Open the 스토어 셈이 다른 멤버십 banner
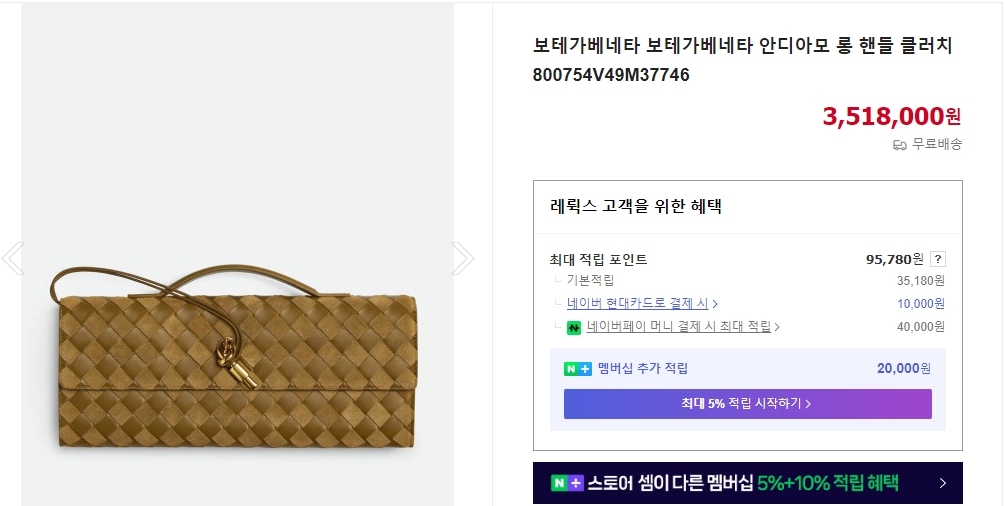The height and width of the screenshot is (506, 1005). [747, 484]
